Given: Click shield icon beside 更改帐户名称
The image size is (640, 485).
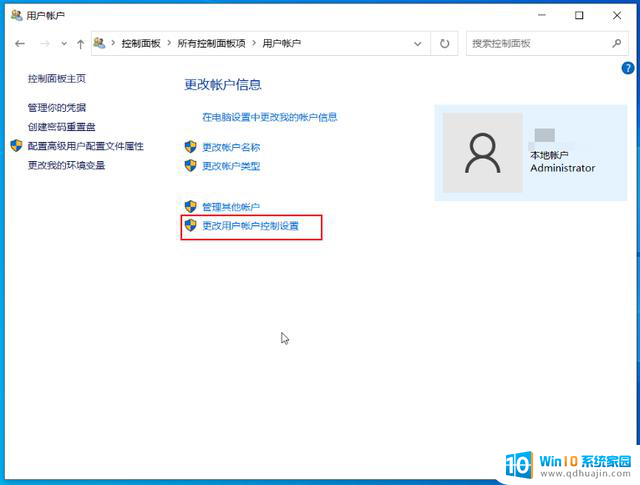Looking at the screenshot, I should coord(191,147).
